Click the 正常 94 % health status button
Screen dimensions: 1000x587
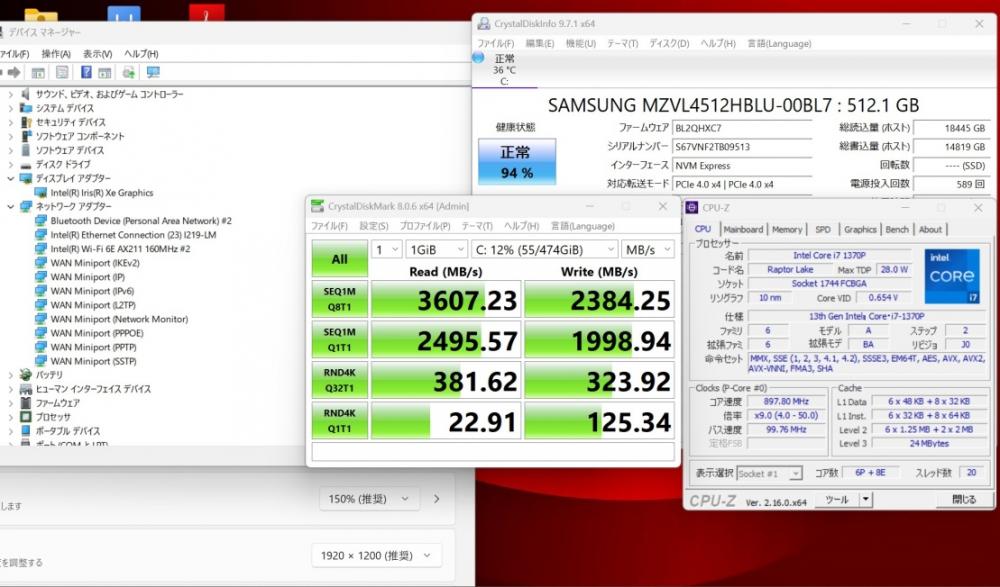click(517, 162)
